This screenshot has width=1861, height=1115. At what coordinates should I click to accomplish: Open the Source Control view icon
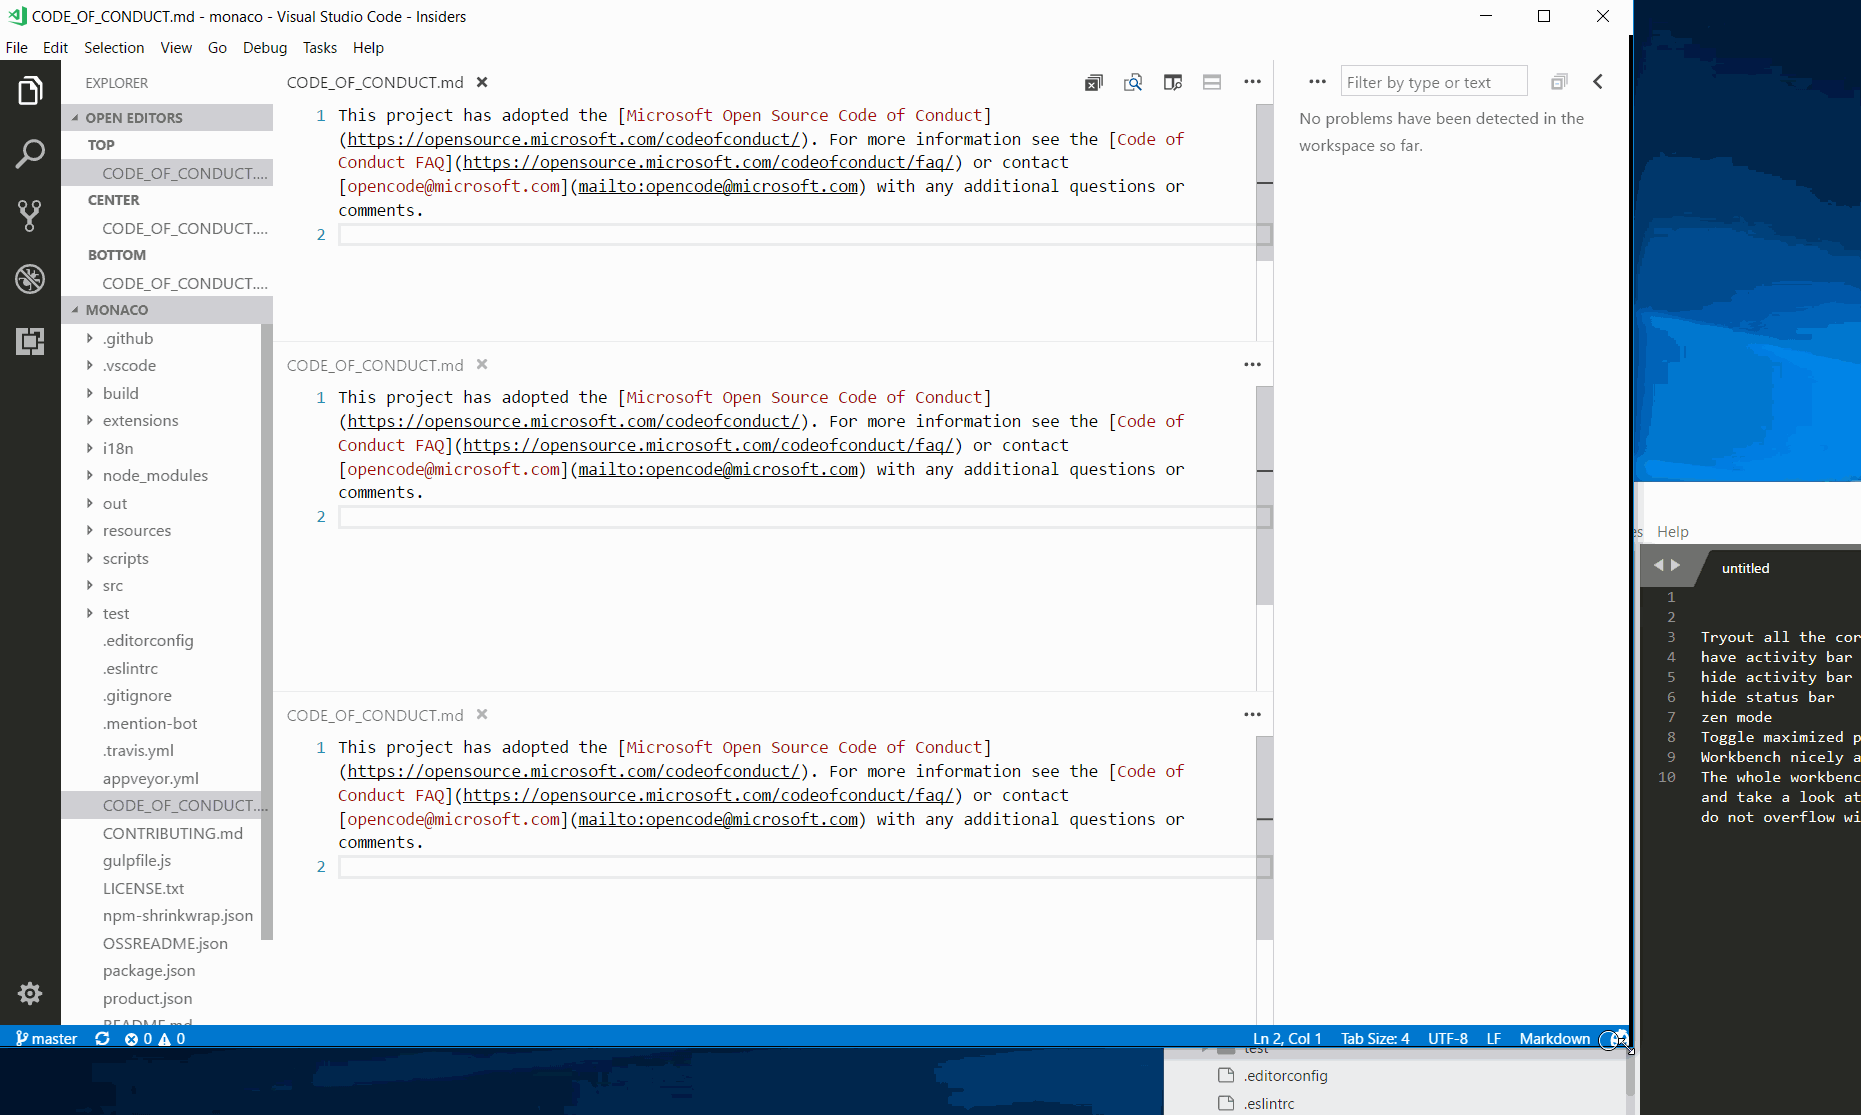30,216
